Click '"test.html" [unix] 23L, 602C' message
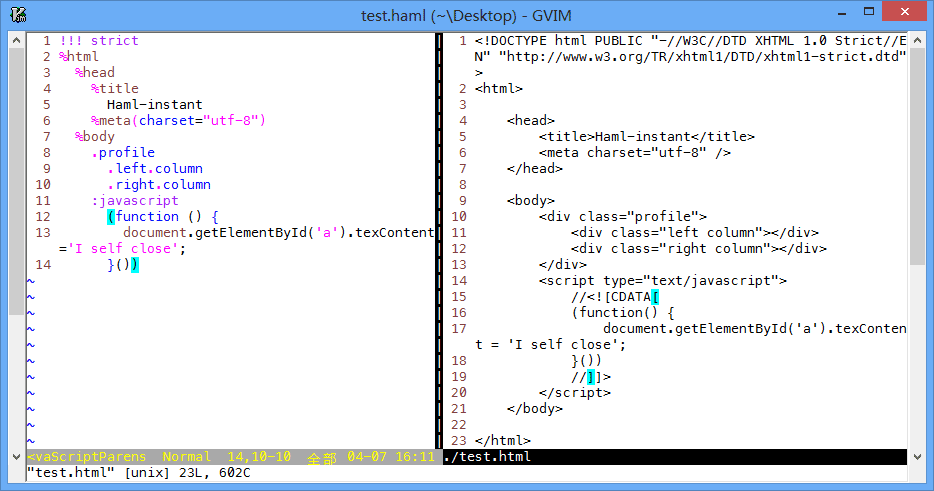This screenshot has width=934, height=491. [x=139, y=473]
